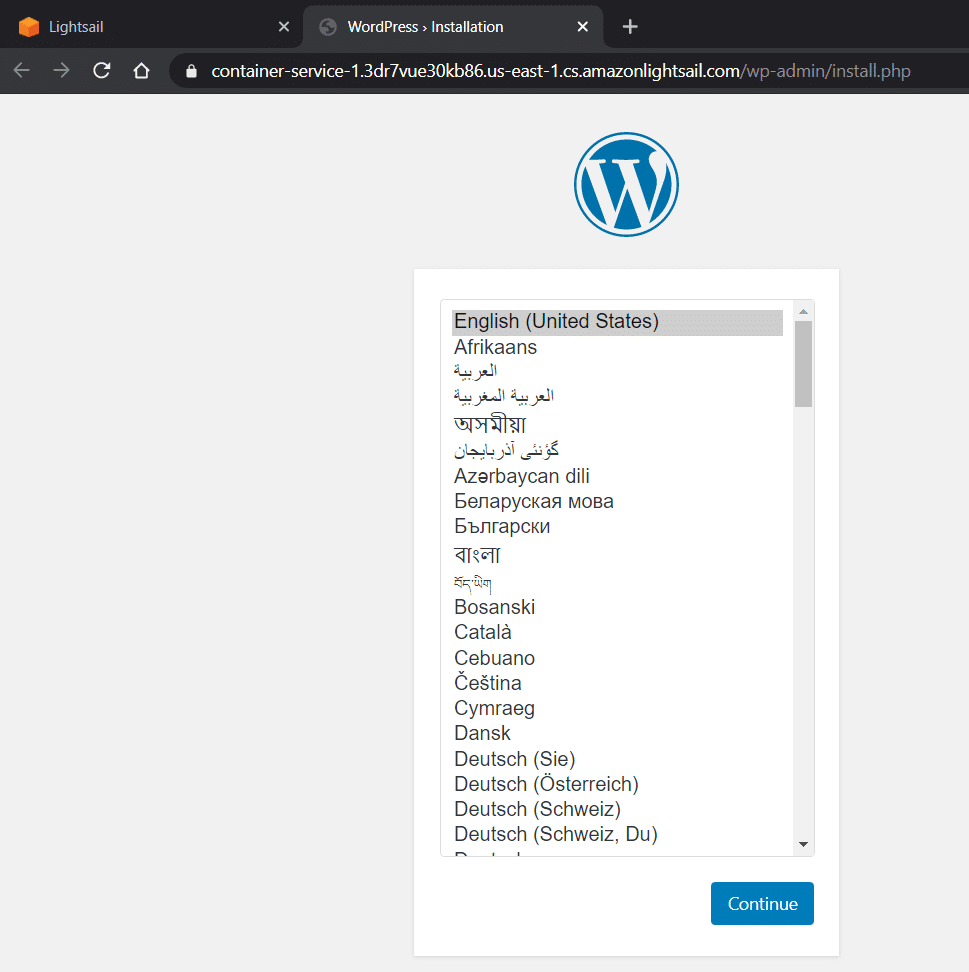Choose Afrikaans from the language list
Viewport: 969px width, 972px height.
pos(617,347)
